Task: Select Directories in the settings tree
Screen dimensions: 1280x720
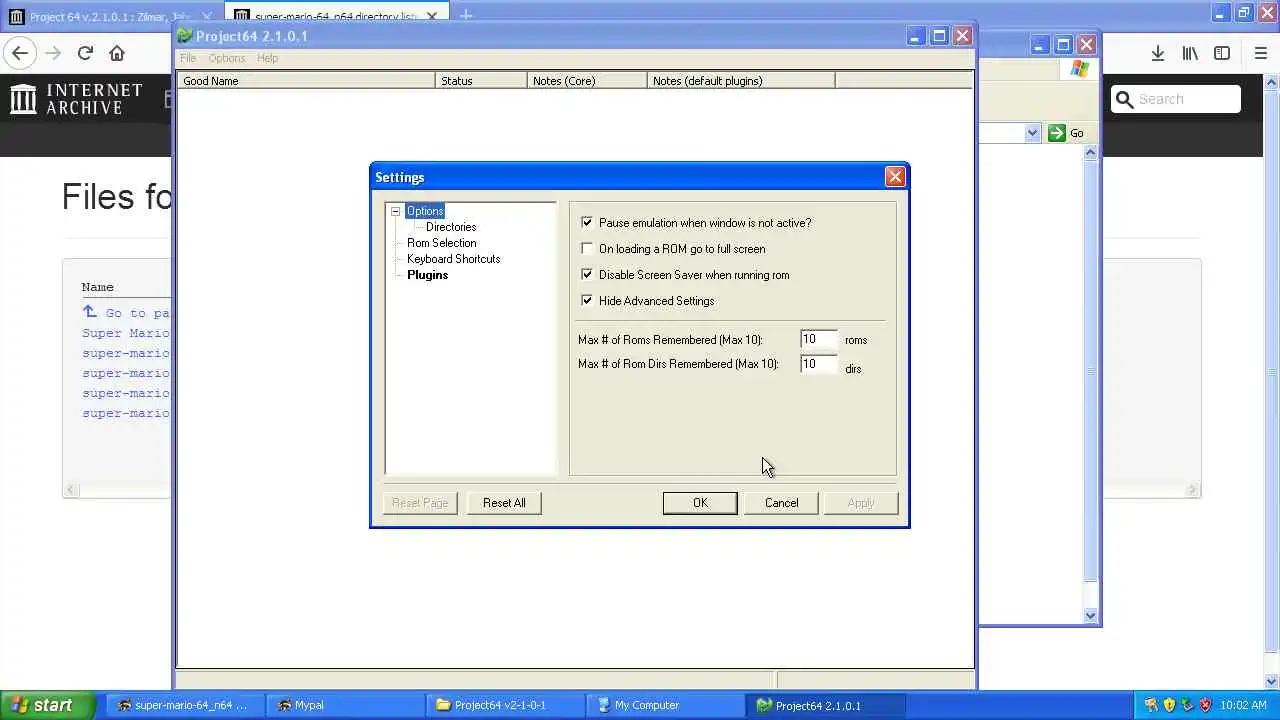Action: coord(451,227)
